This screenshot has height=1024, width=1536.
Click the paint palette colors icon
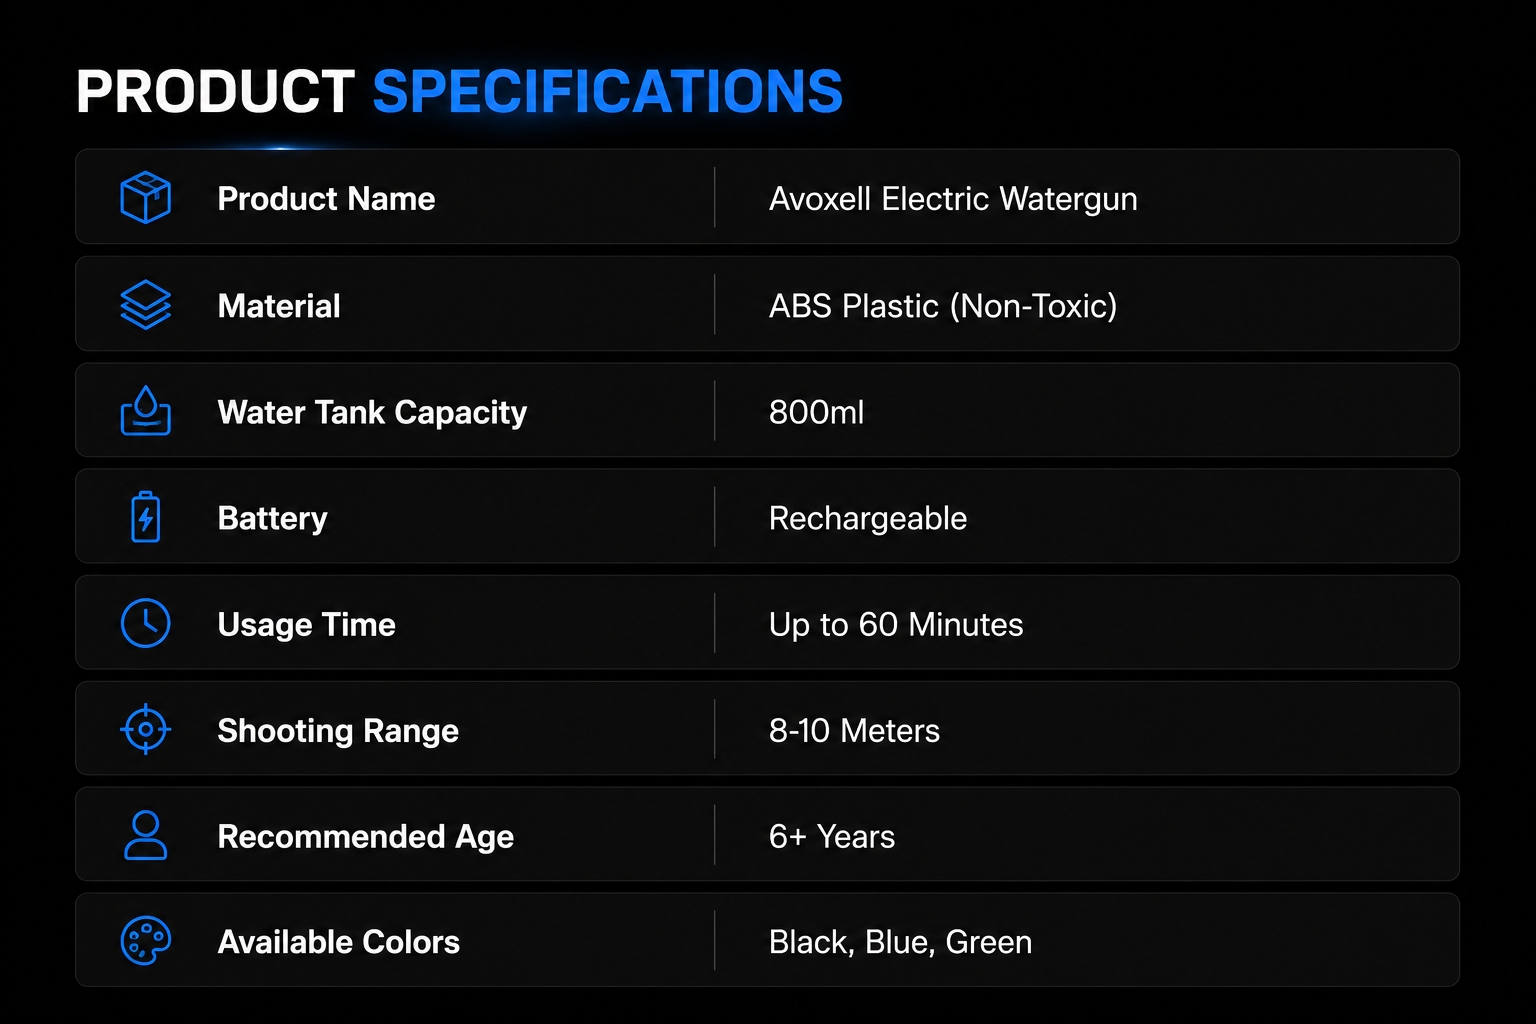146,941
